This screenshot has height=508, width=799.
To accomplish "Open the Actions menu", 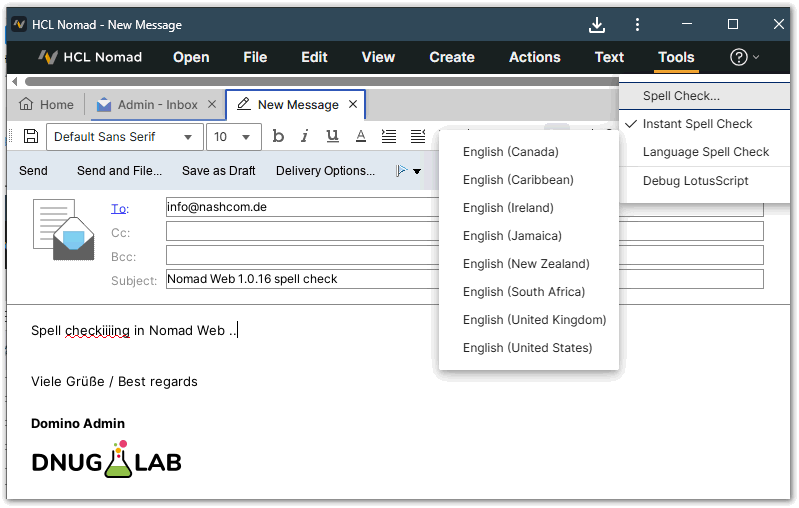I will (x=535, y=57).
